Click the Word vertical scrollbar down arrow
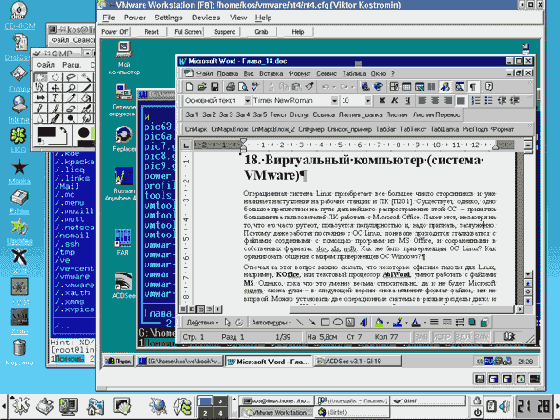This screenshot has width=560, height=420. (528, 274)
